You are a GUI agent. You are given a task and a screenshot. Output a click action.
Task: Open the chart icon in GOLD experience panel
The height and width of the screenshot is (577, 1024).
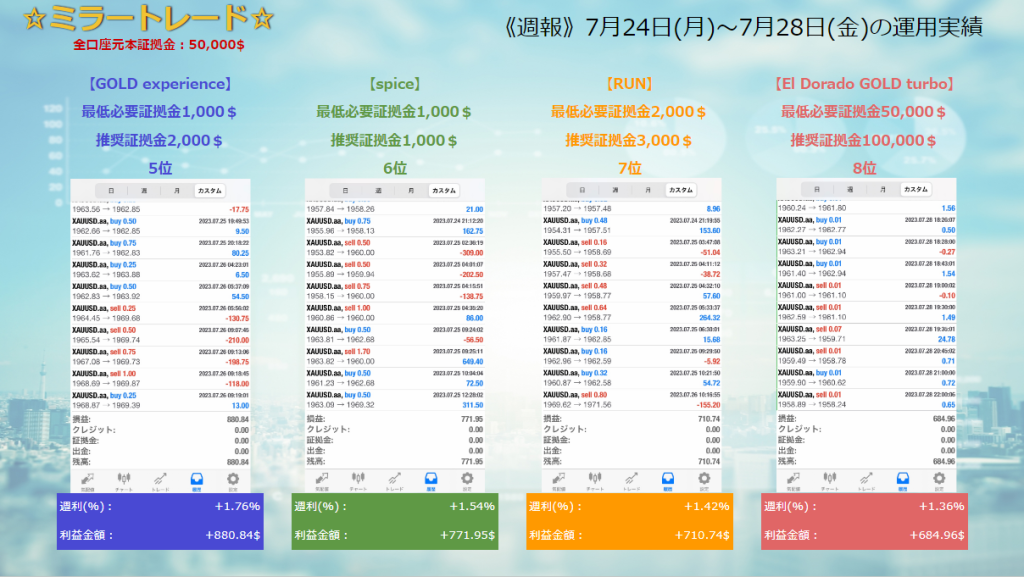[x=125, y=480]
